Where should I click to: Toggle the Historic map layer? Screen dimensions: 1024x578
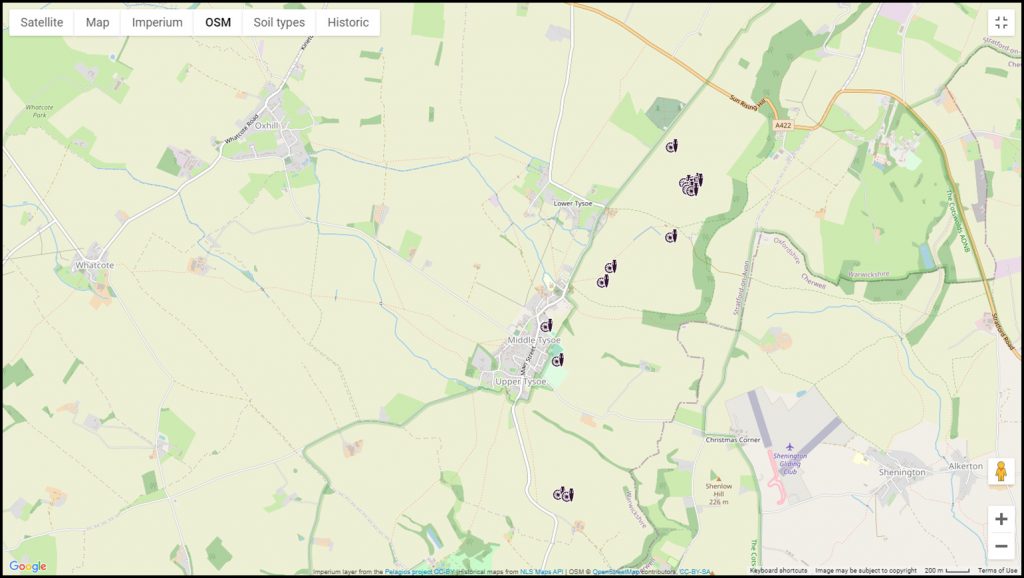[x=347, y=20]
